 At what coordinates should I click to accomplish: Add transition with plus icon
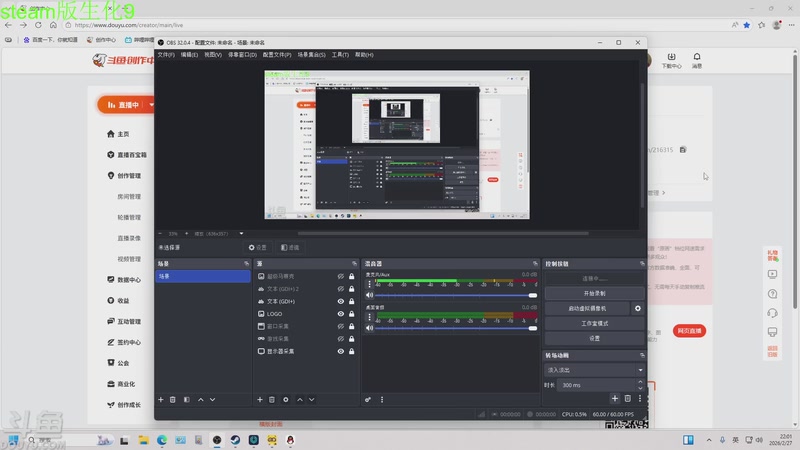point(615,398)
